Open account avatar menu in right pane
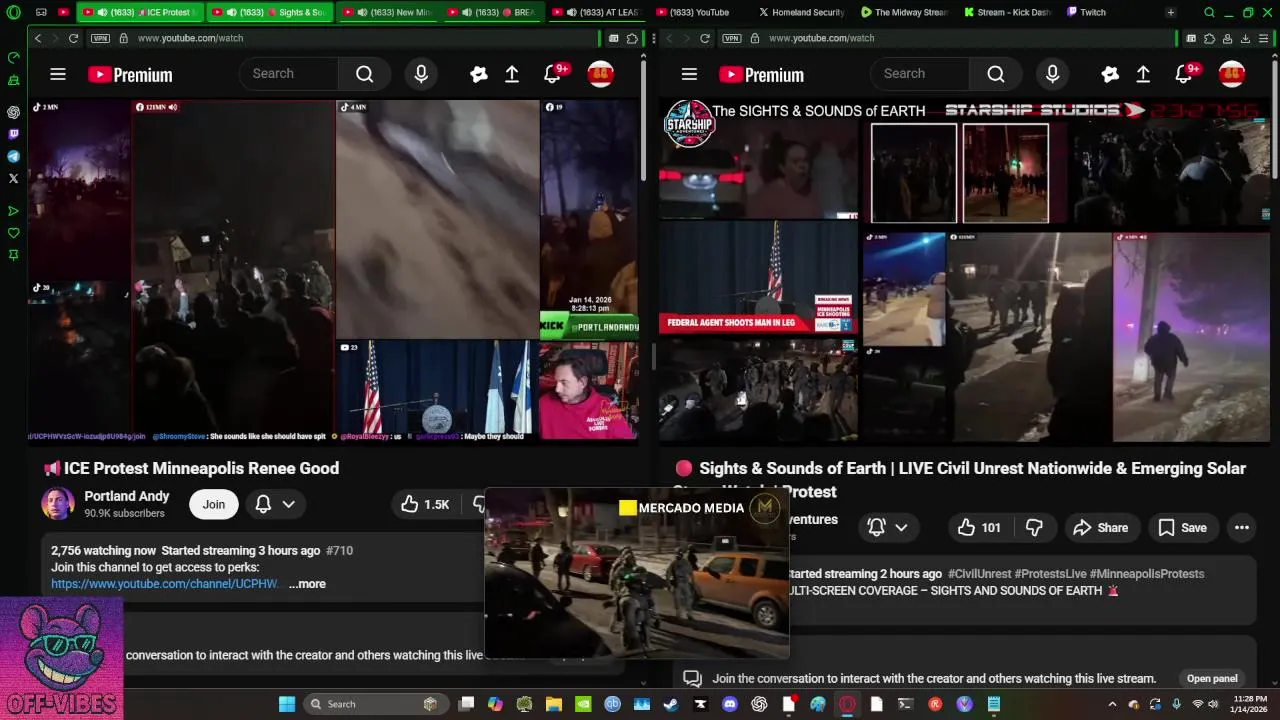The width and height of the screenshot is (1280, 720). [x=1231, y=74]
